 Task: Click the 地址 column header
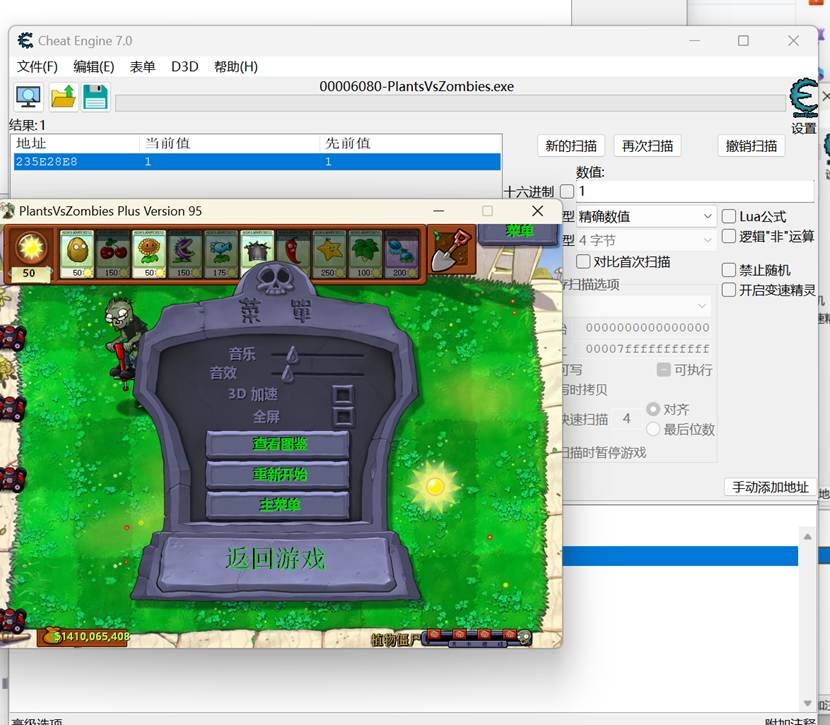pos(76,143)
